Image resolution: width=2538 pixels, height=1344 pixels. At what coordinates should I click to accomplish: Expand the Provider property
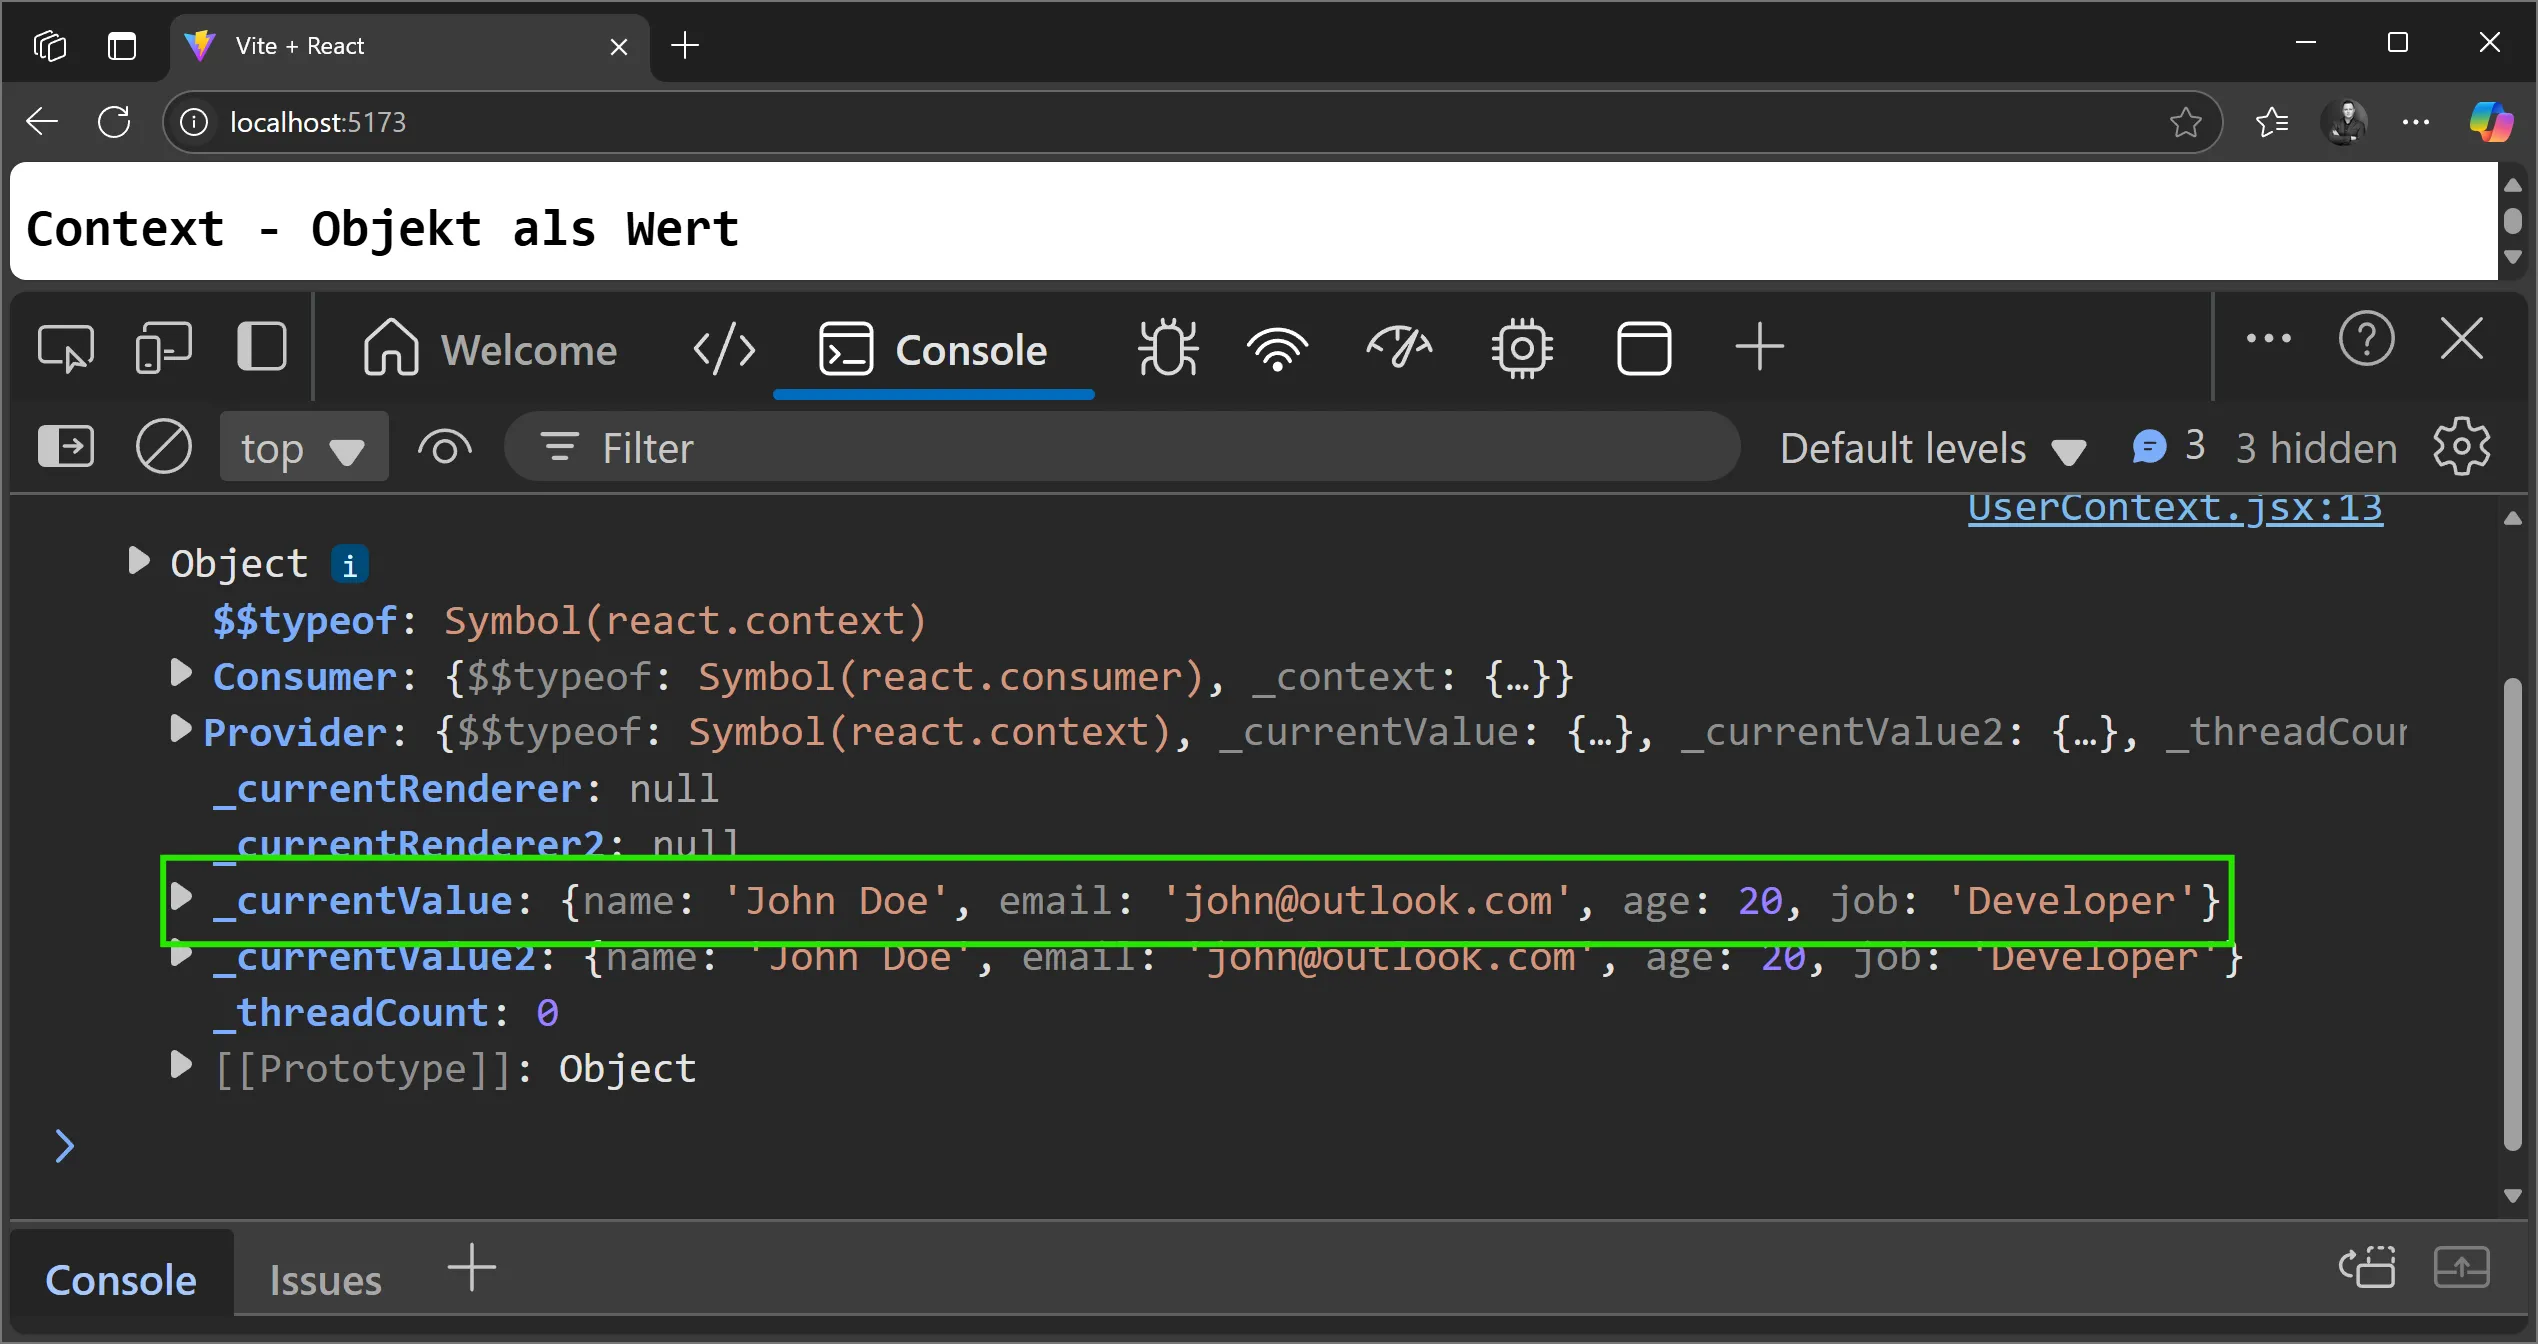[x=180, y=729]
